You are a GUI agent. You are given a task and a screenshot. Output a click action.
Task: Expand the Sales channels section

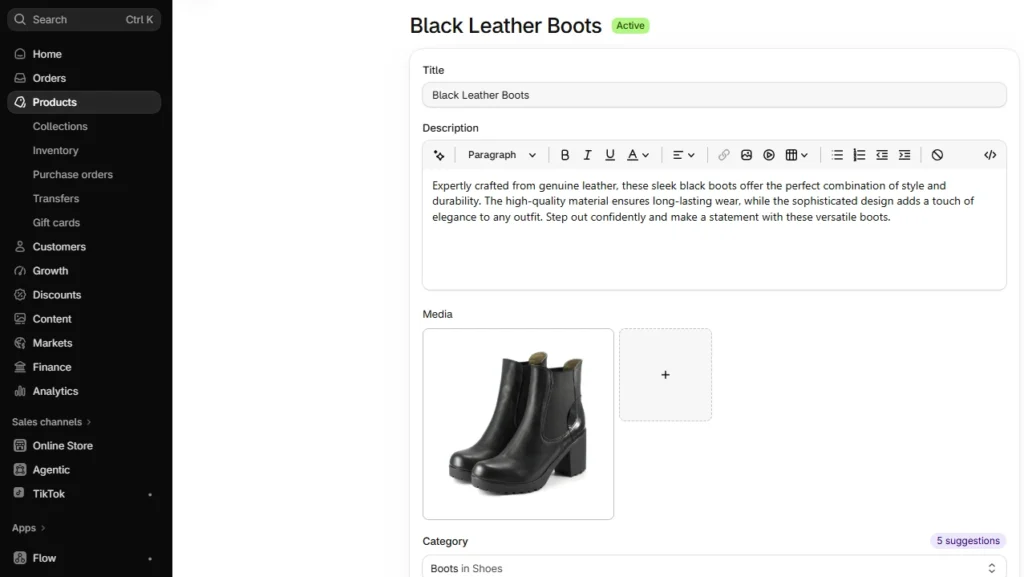(x=51, y=422)
